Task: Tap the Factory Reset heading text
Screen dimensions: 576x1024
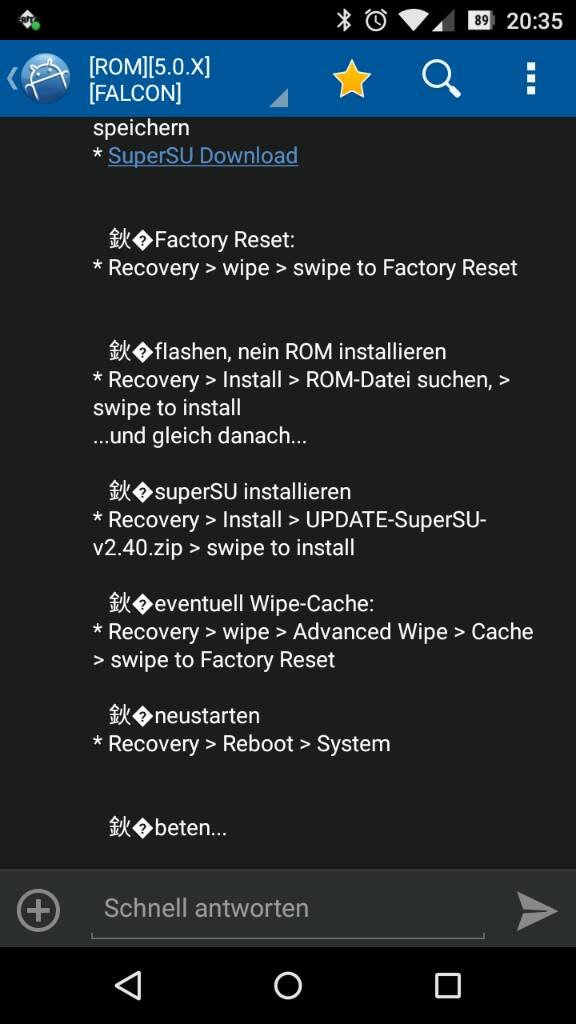Action: coord(224,240)
